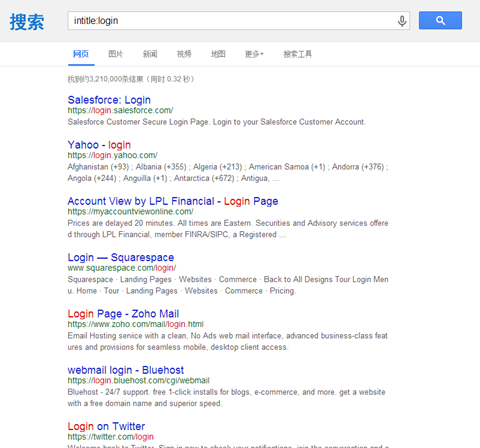Click the Email Hosting service snippet
The width and height of the screenshot is (480, 448).
tap(228, 342)
